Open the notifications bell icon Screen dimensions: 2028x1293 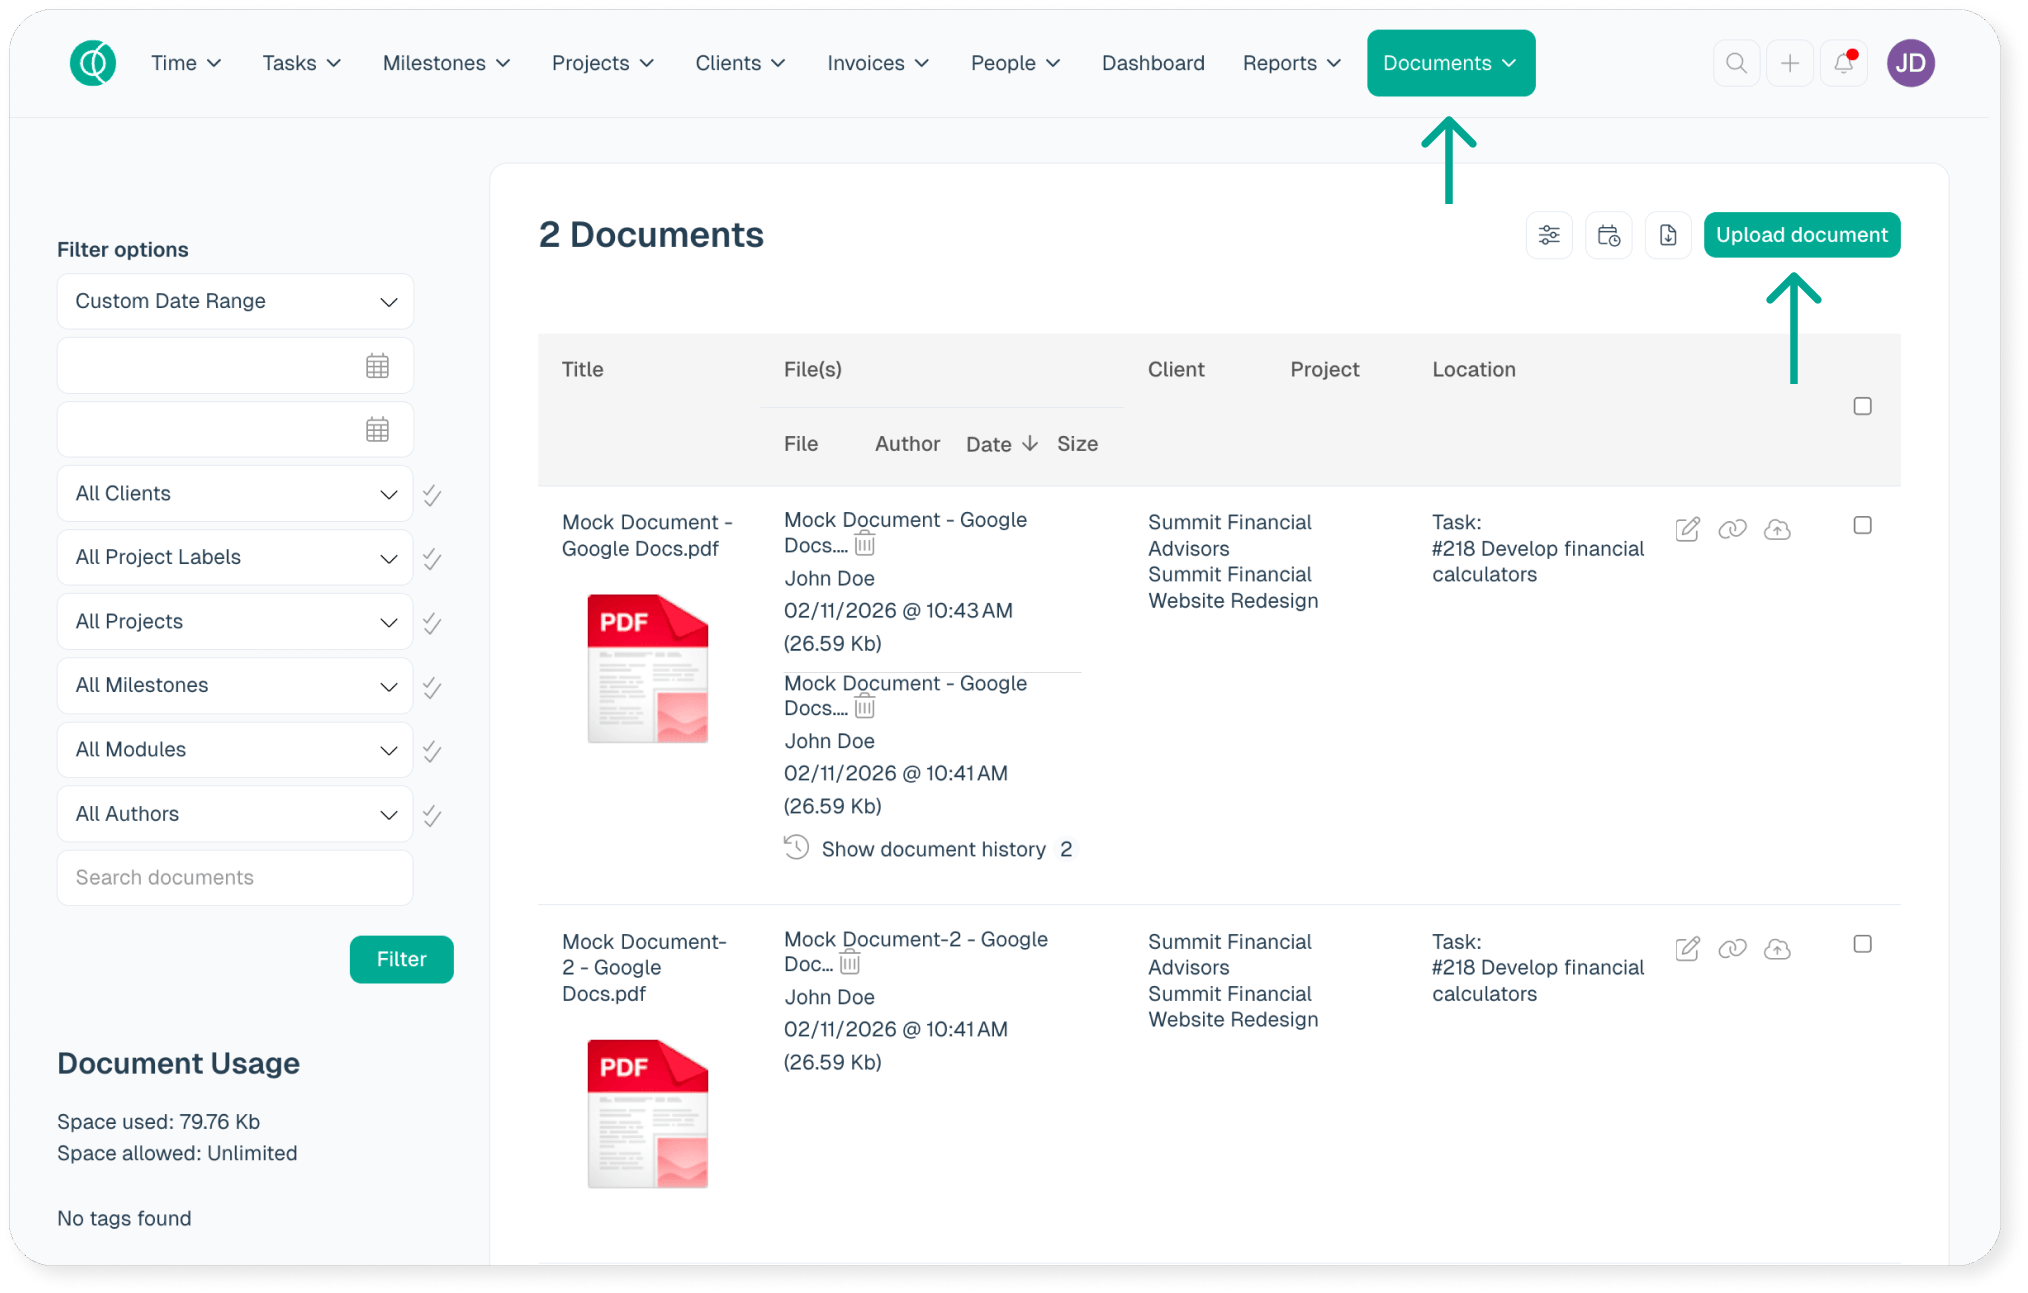(x=1843, y=63)
